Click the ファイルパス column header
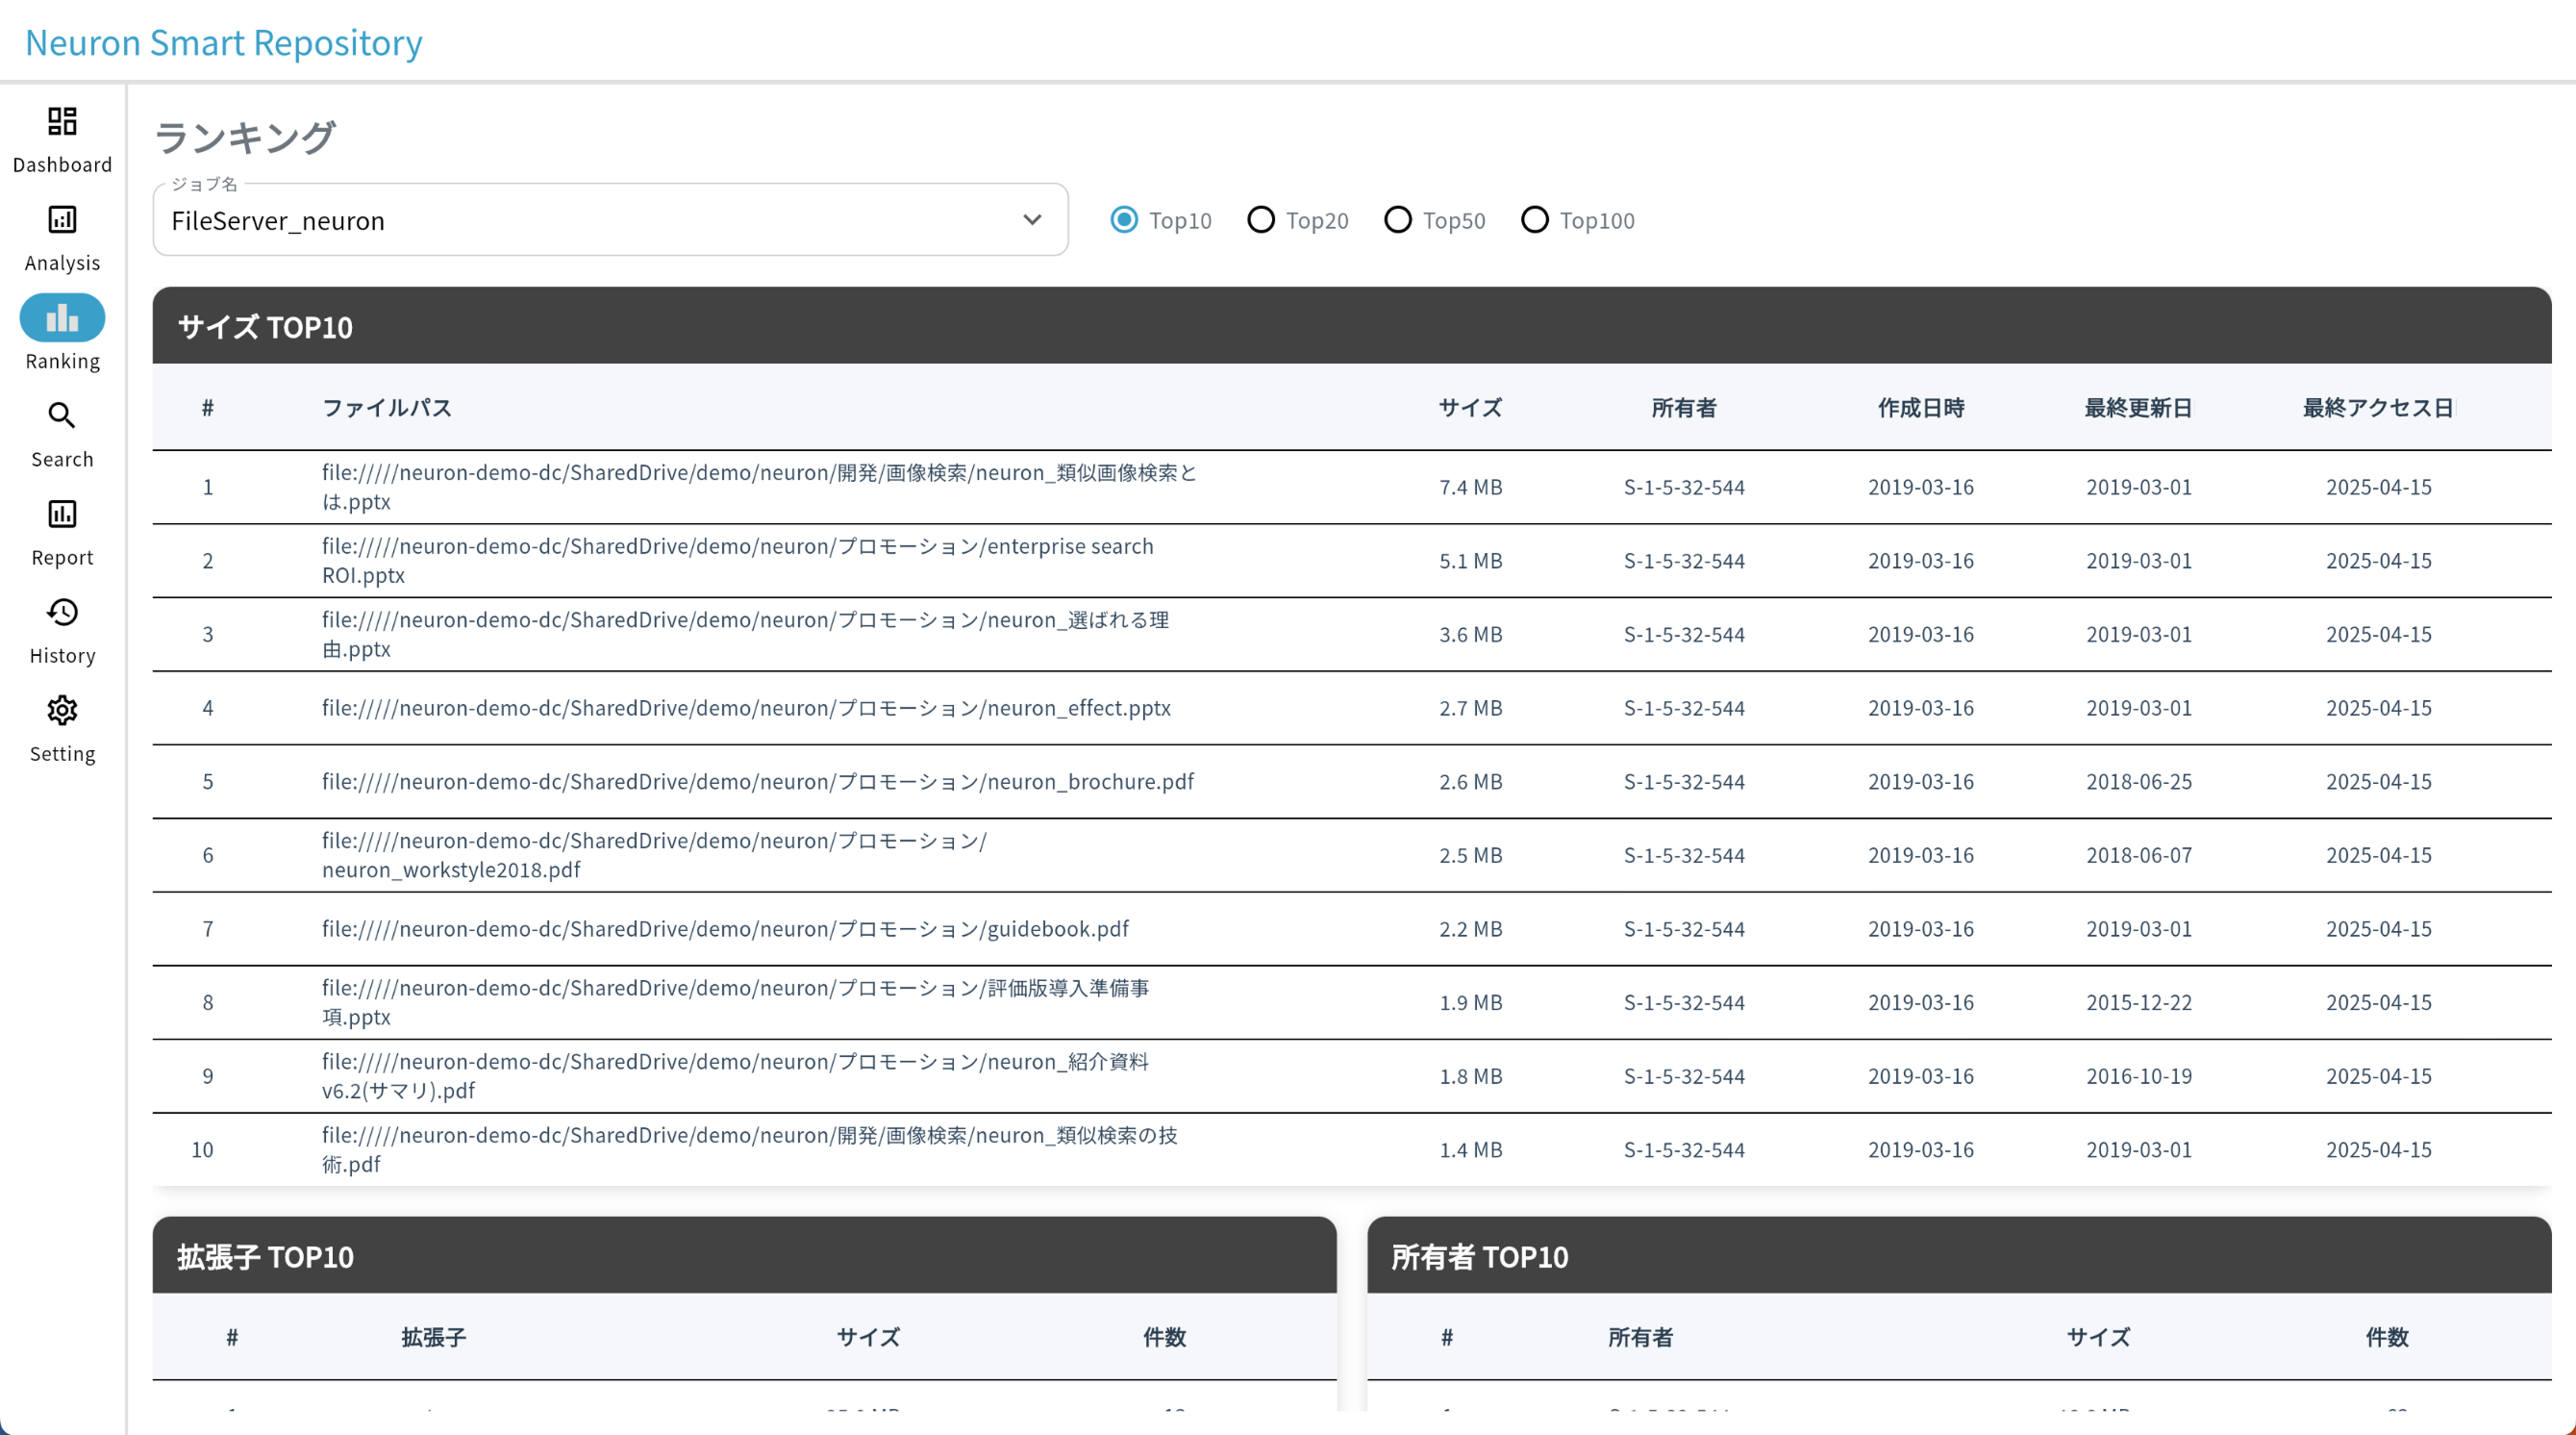Screen dimensions: 2576x1435 [387, 408]
